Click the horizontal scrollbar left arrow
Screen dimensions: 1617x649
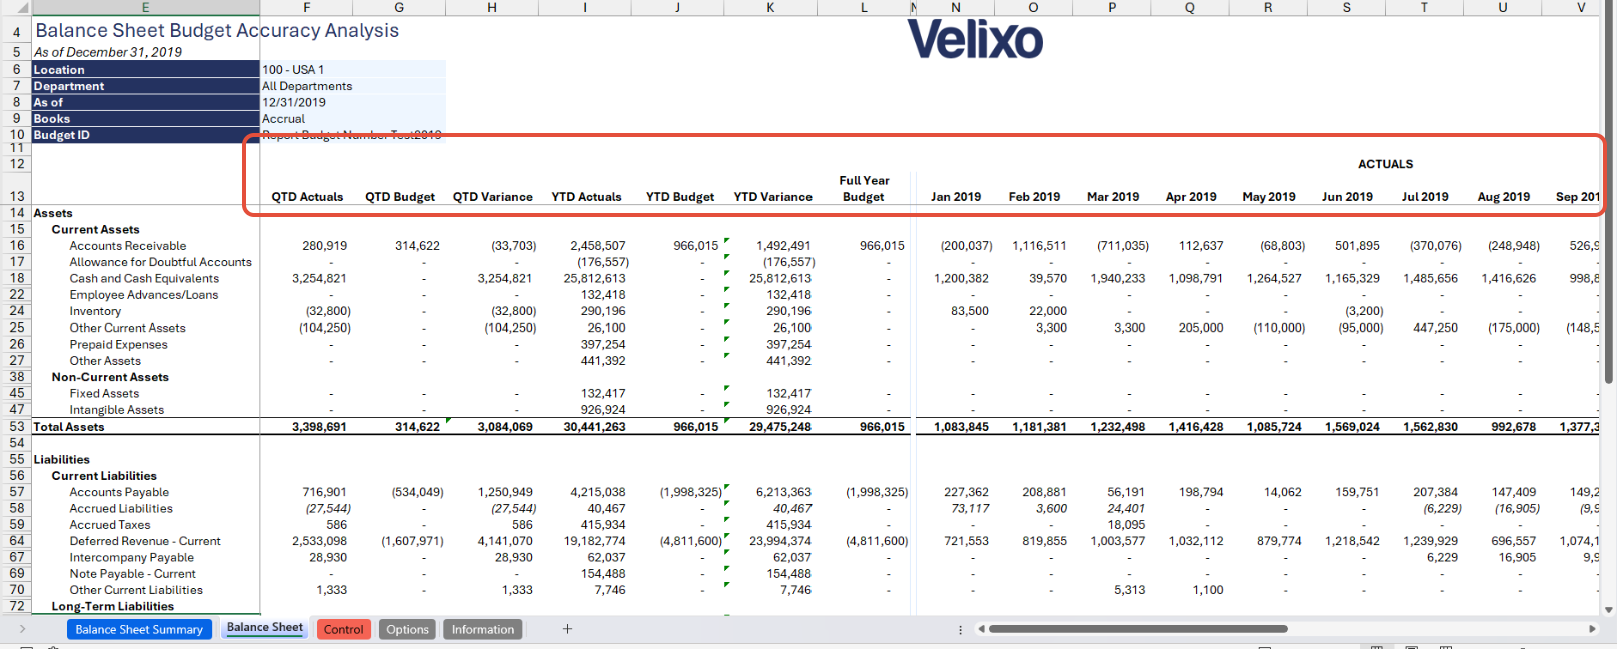click(x=982, y=629)
